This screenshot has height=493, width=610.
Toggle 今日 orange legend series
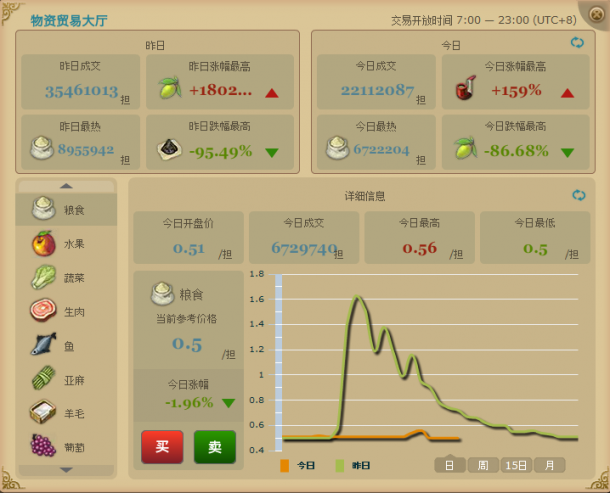click(298, 465)
